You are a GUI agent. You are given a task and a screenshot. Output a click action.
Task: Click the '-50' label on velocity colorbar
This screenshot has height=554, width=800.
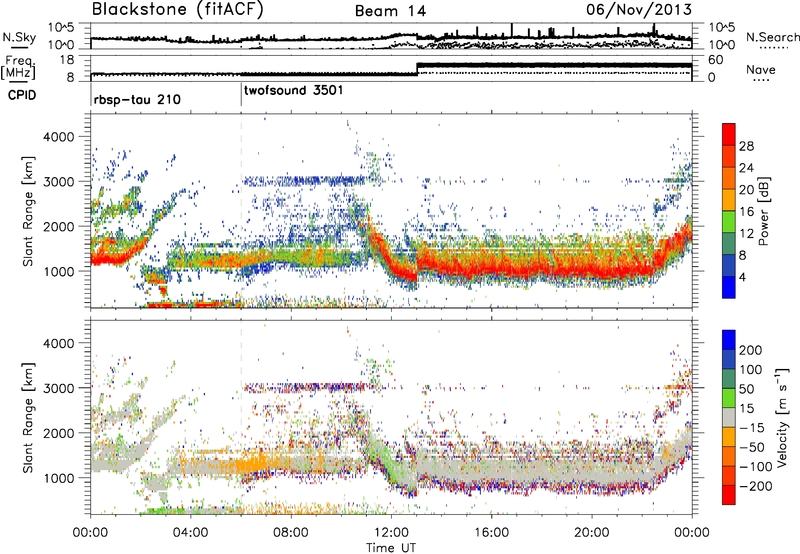[x=752, y=447]
